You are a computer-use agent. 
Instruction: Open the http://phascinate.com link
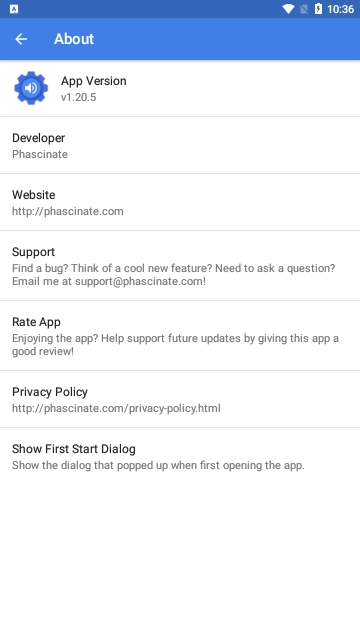[x=68, y=211]
